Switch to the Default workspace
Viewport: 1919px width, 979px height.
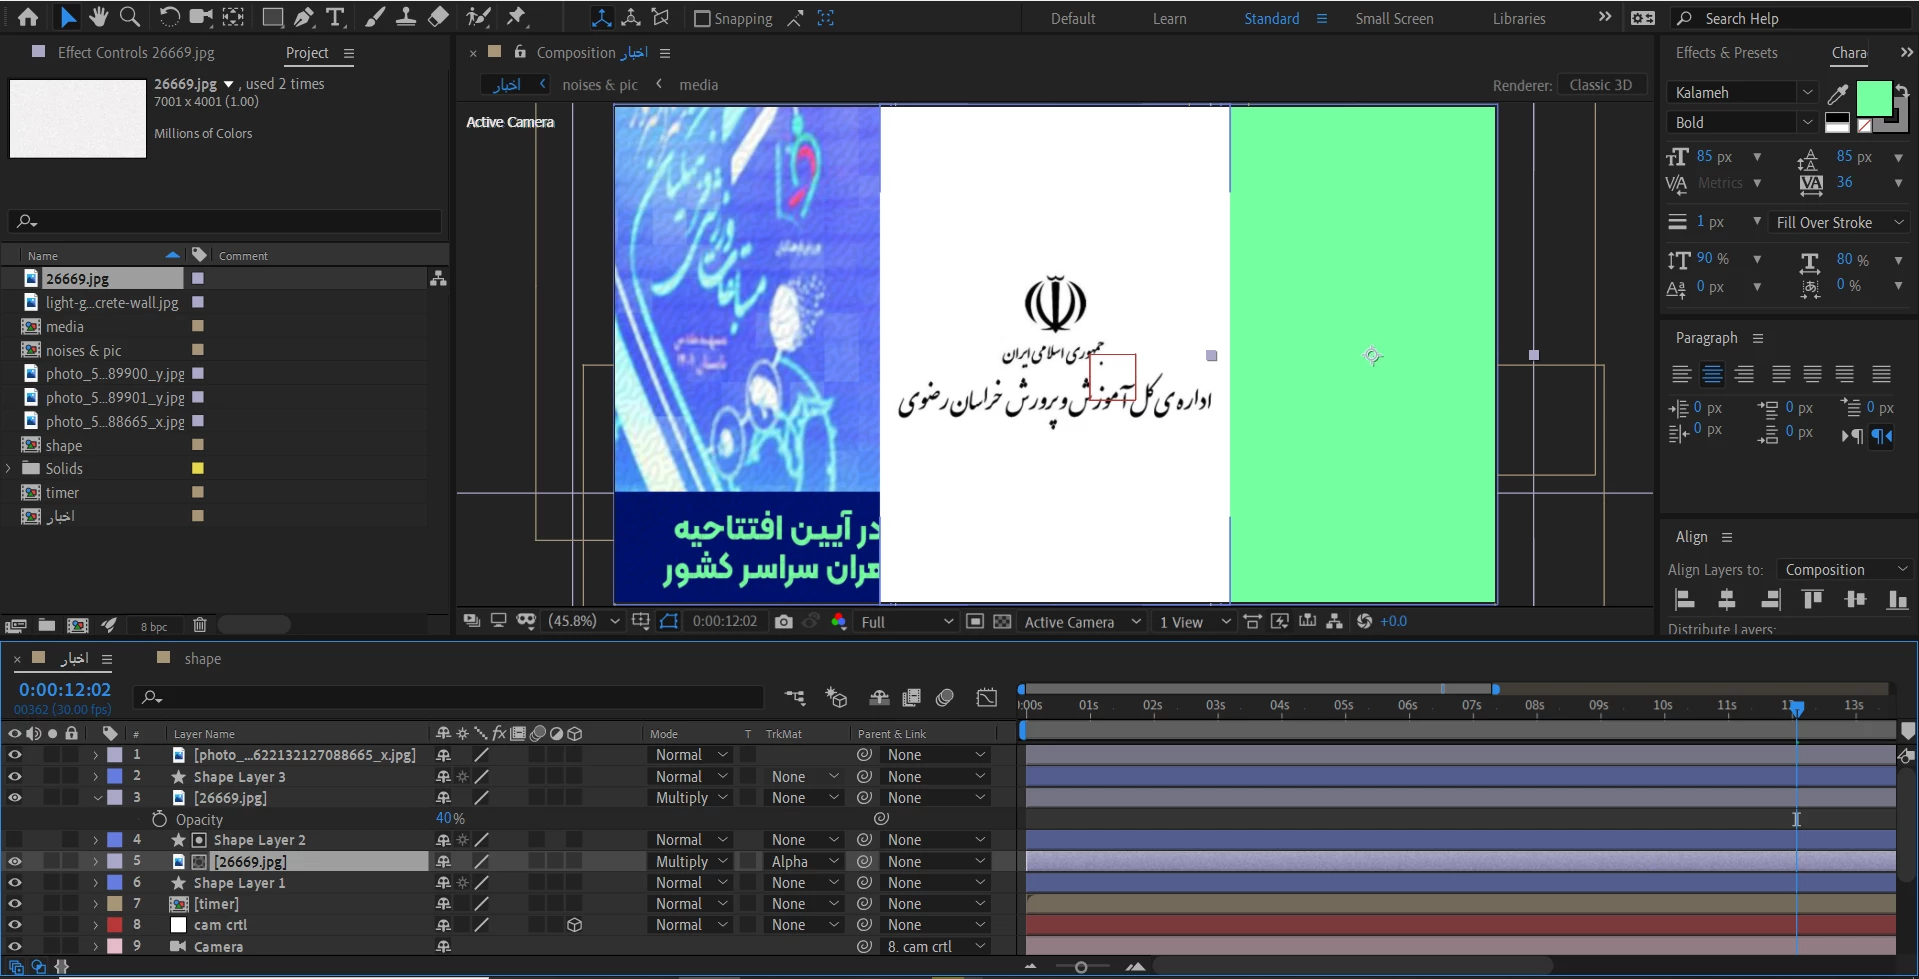coord(1073,18)
